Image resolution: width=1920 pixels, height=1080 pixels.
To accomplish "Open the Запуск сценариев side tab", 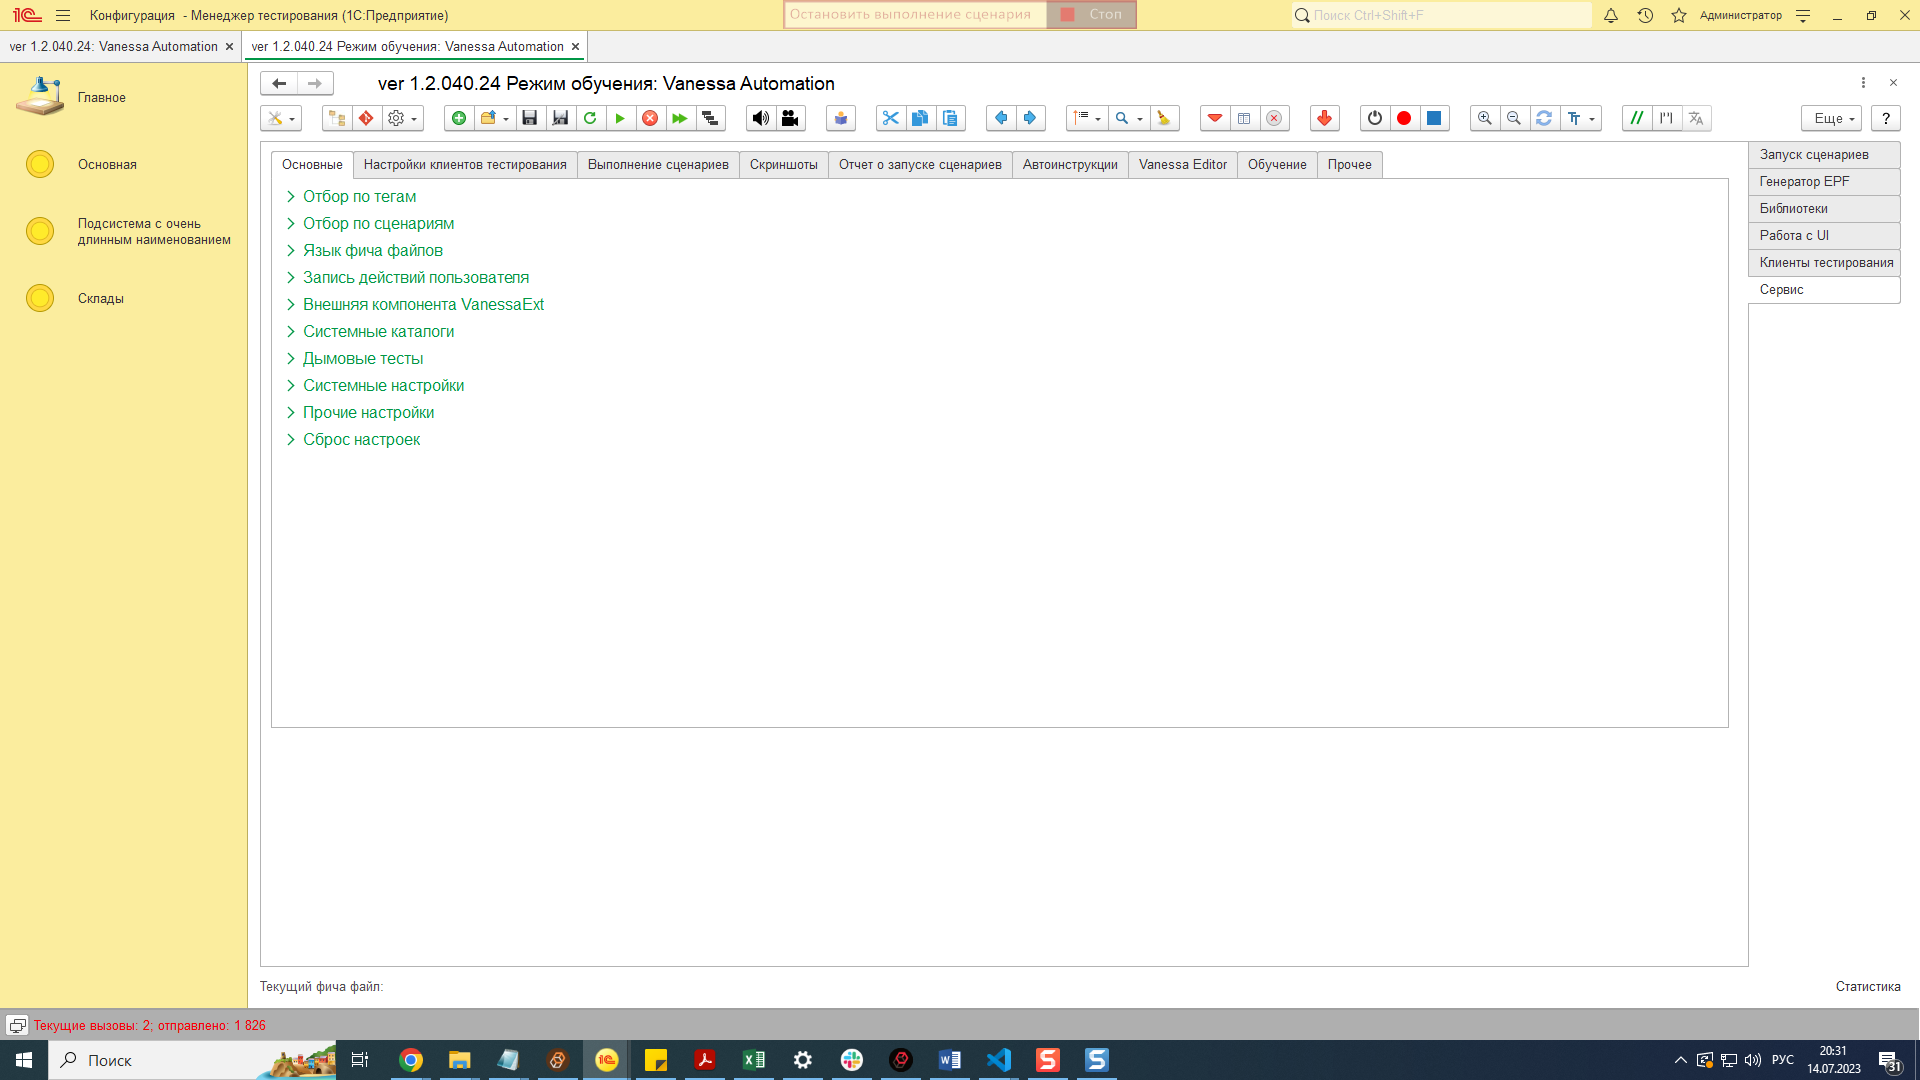I will click(x=1814, y=155).
